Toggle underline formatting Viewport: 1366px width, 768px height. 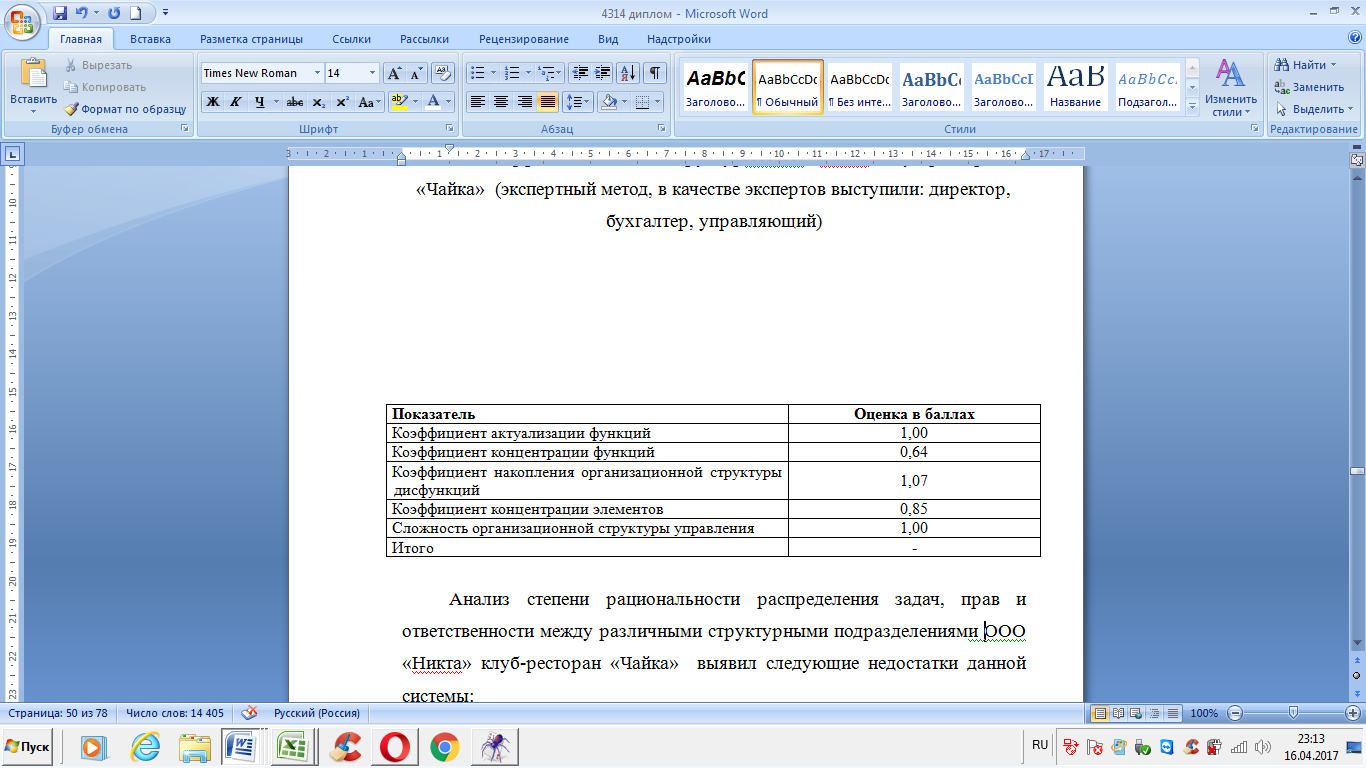pos(260,102)
